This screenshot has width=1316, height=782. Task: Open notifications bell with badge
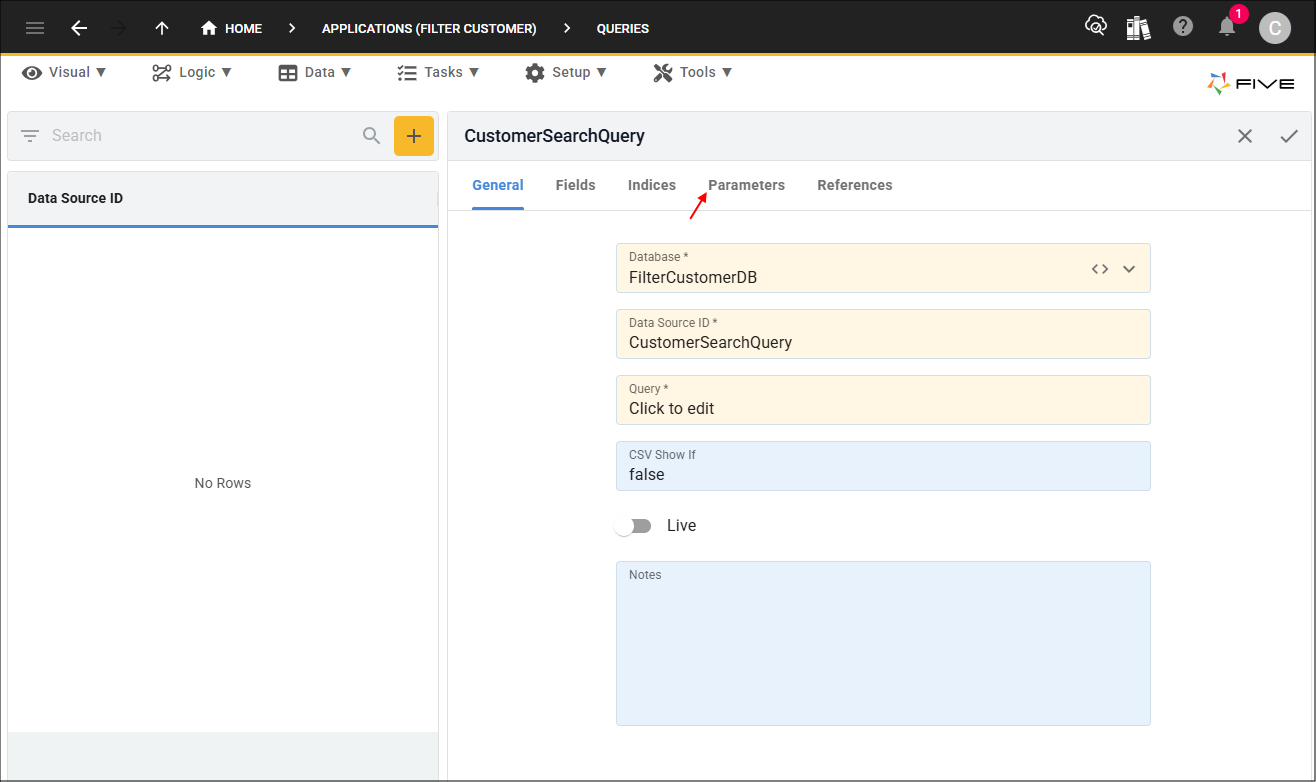pyautogui.click(x=1228, y=26)
